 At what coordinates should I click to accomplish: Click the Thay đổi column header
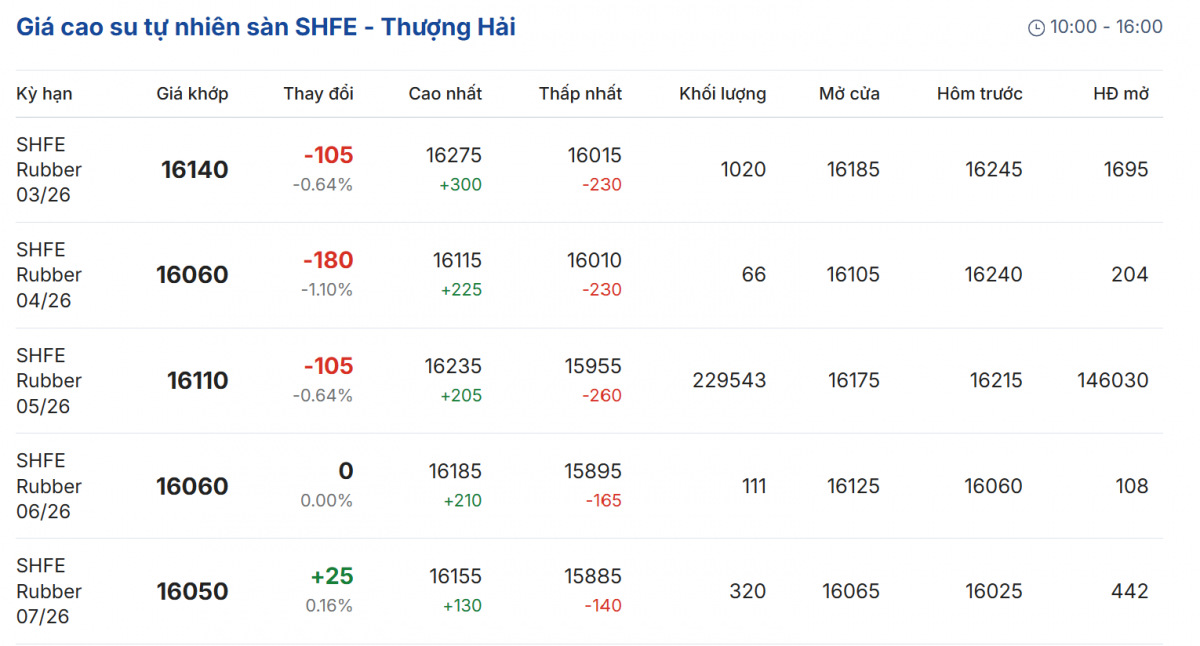click(x=318, y=94)
